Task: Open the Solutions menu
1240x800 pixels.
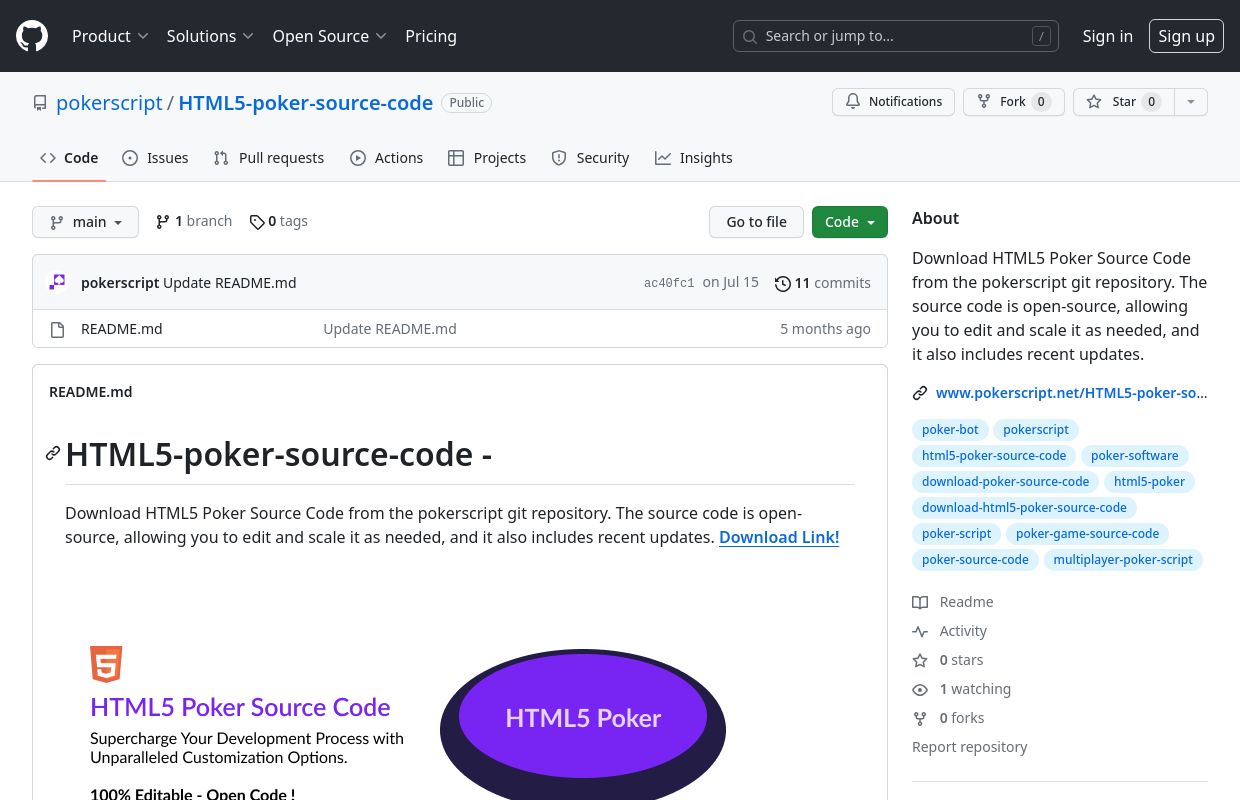Action: (210, 36)
